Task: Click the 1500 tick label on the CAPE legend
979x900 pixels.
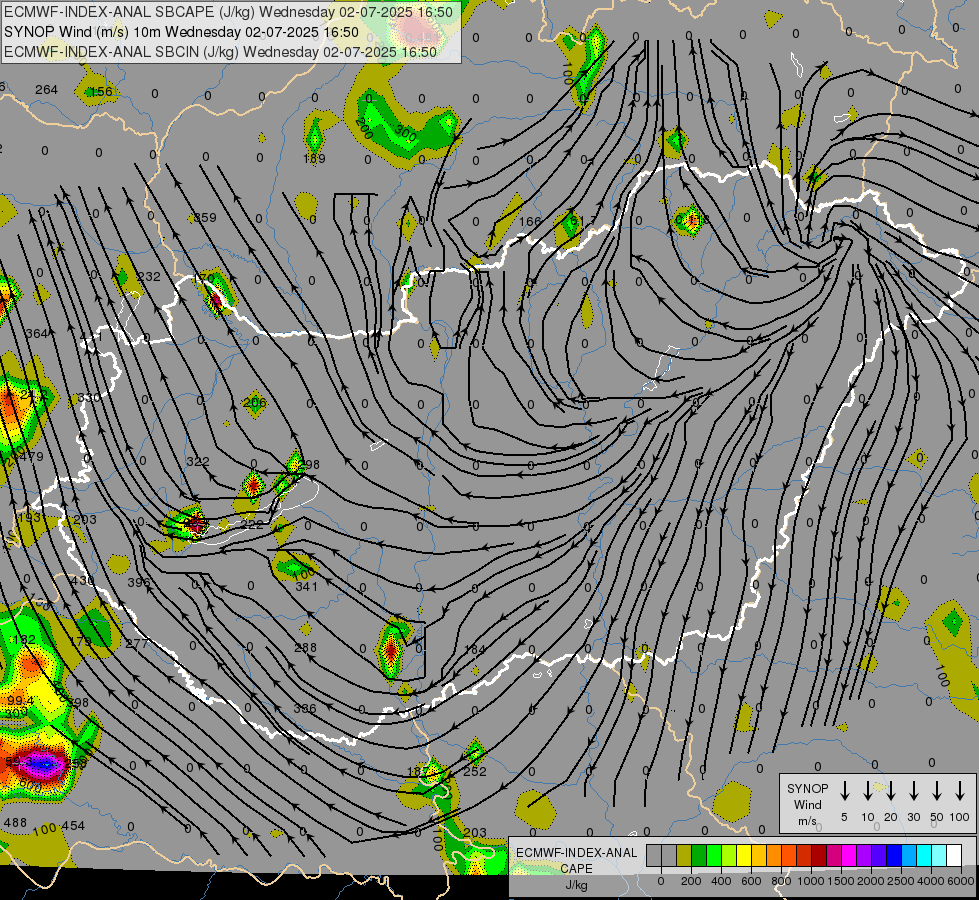Action: click(840, 881)
